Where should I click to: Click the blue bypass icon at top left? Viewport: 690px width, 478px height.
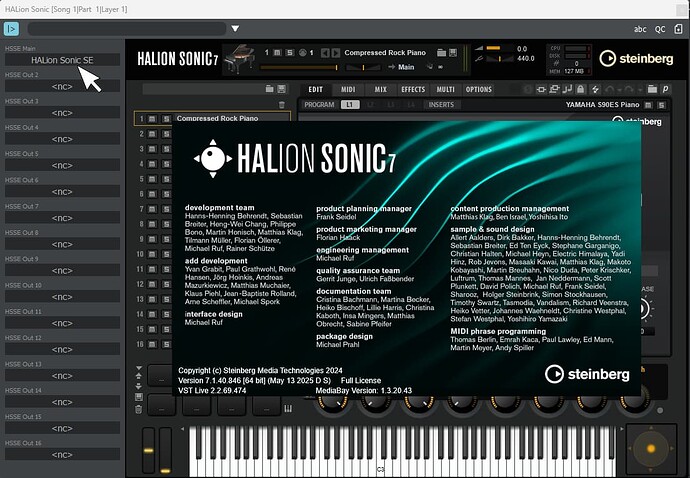pyautogui.click(x=11, y=29)
